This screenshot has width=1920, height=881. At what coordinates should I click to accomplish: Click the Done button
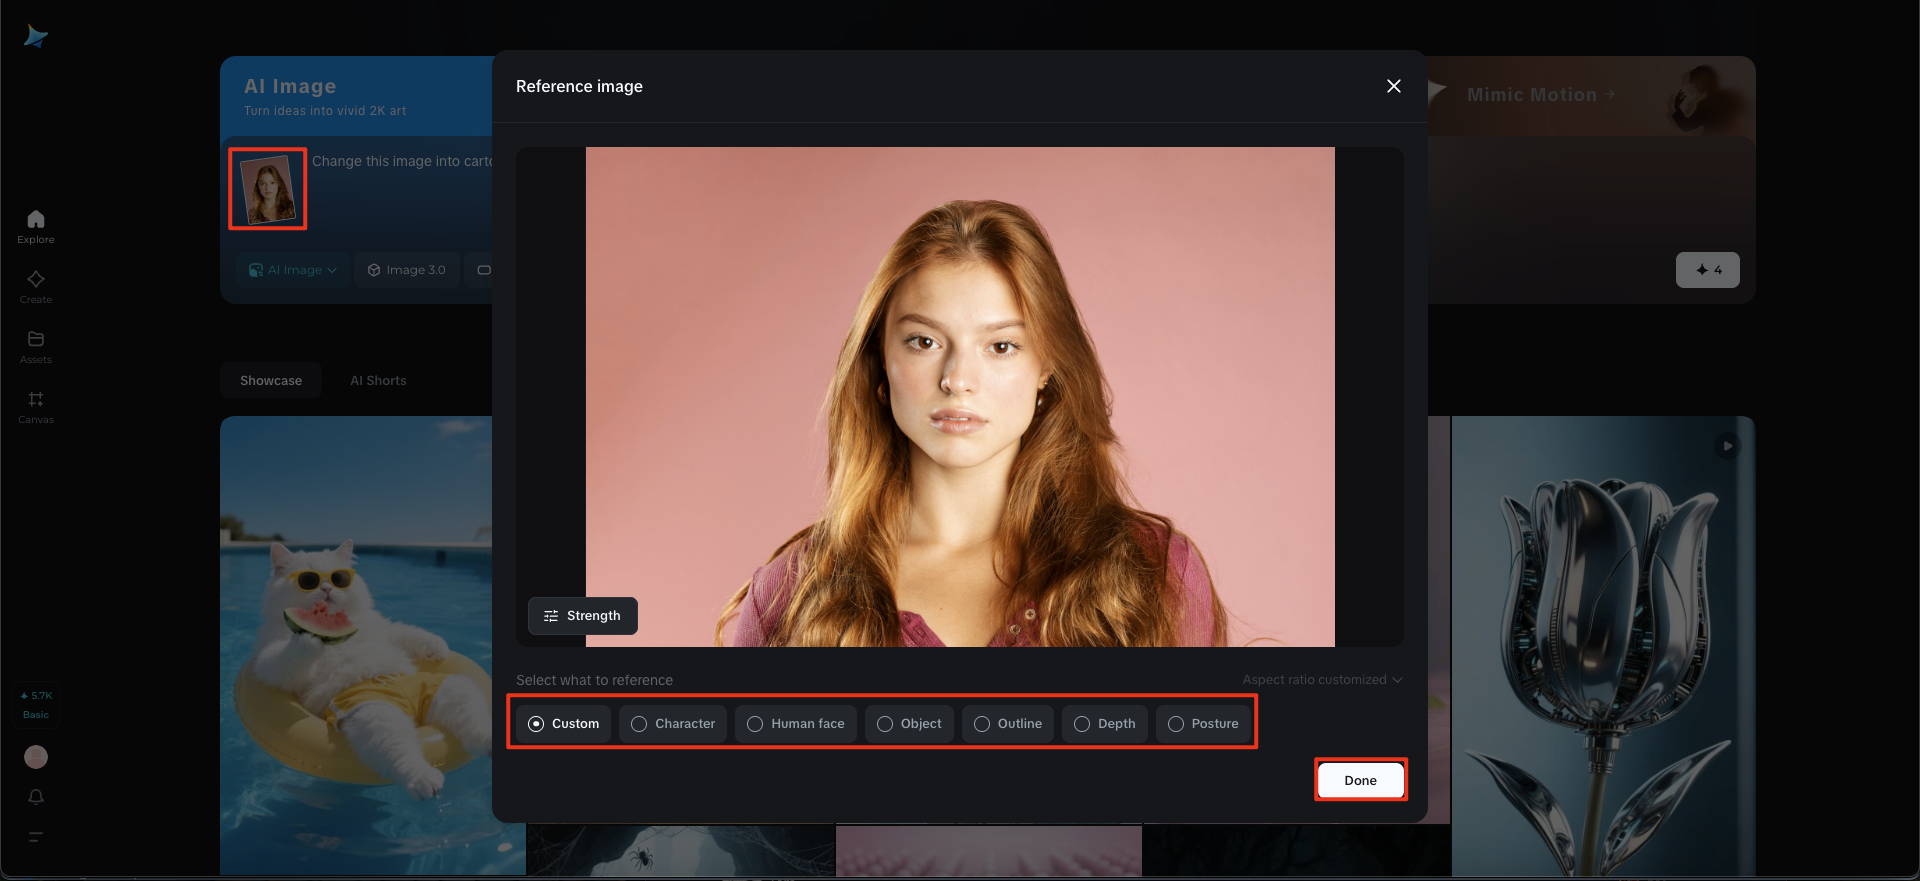point(1360,780)
